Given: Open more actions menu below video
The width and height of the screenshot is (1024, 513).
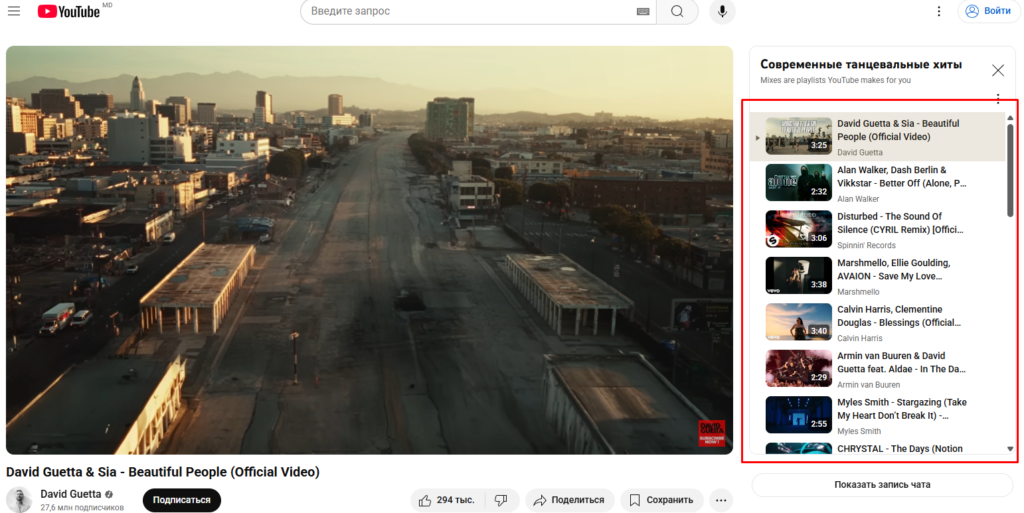Looking at the screenshot, I should coord(720,500).
